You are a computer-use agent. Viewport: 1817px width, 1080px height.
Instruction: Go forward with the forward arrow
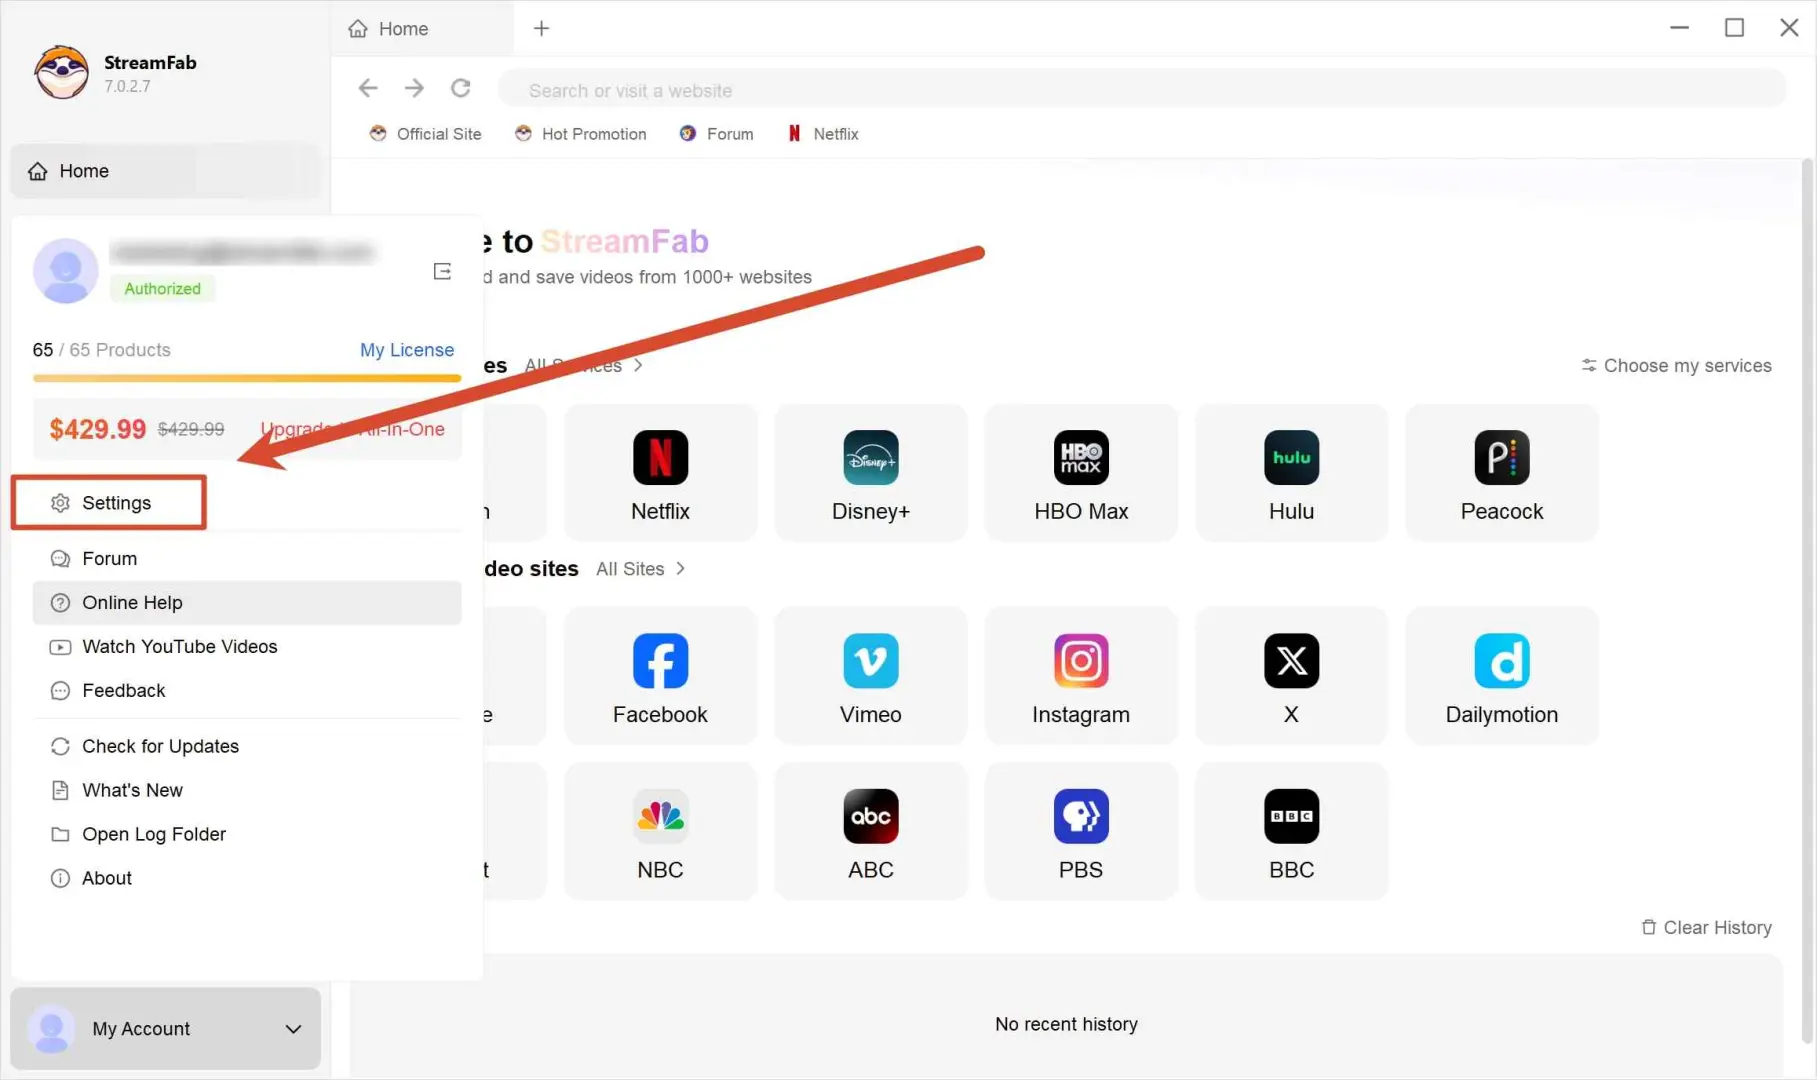414,88
